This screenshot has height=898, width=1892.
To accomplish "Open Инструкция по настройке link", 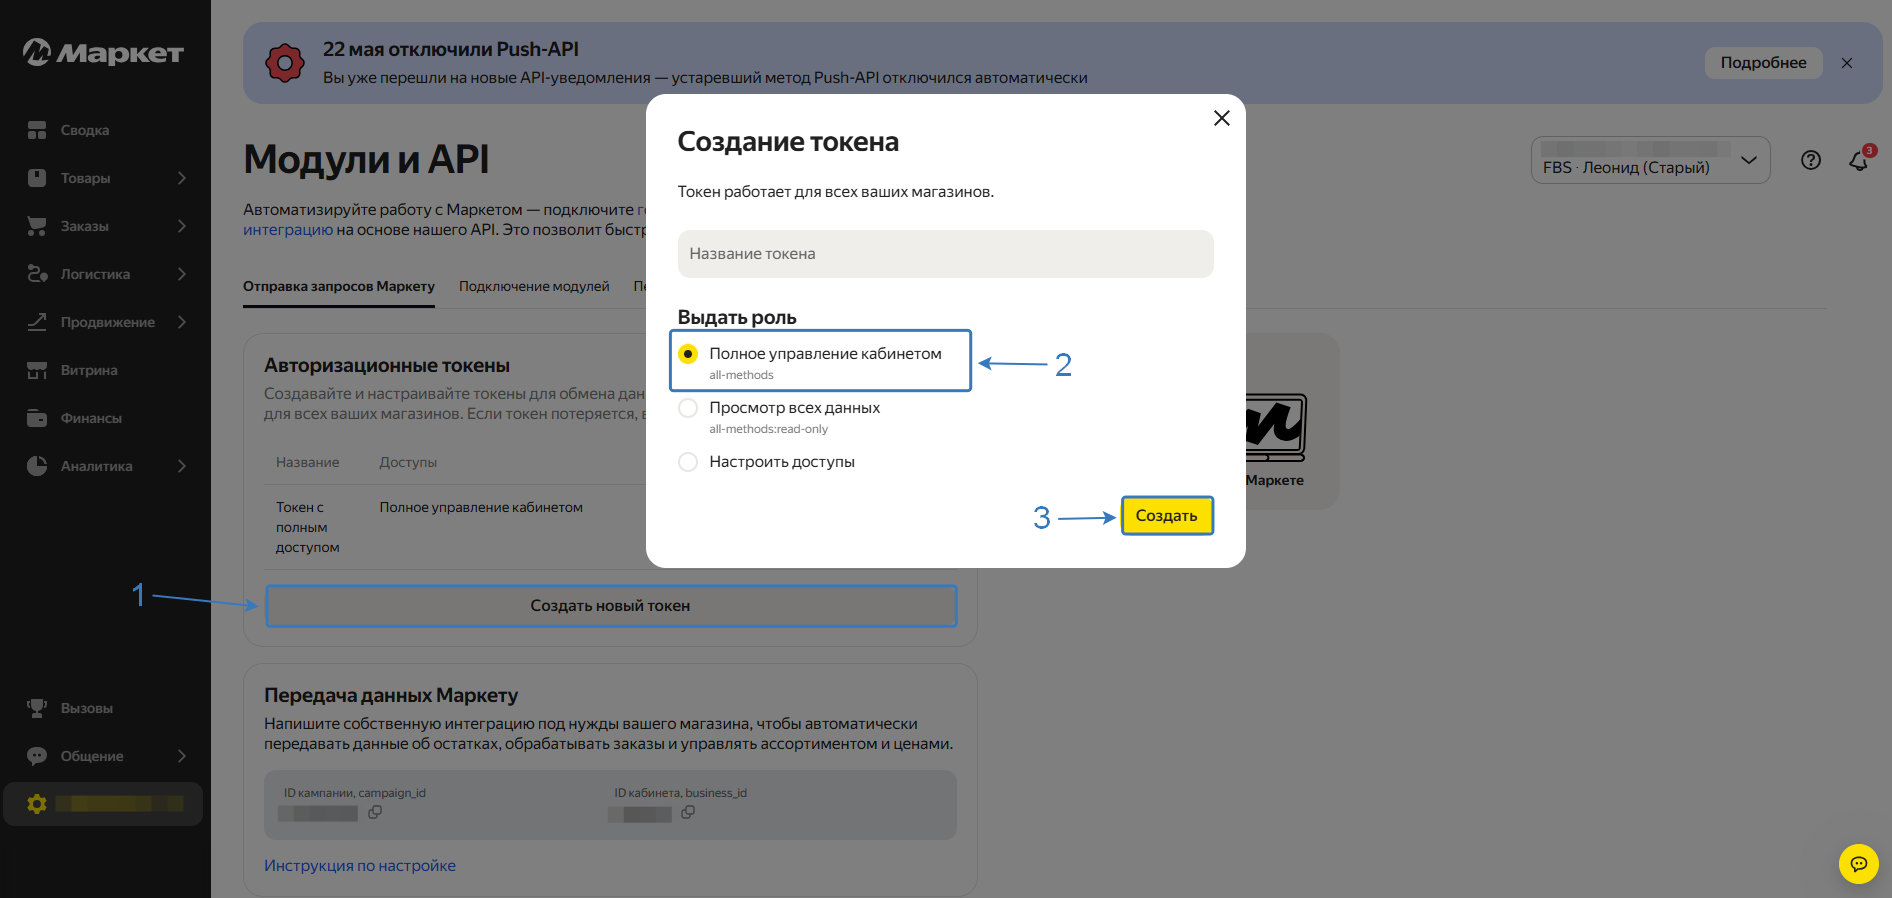I will pyautogui.click(x=360, y=866).
